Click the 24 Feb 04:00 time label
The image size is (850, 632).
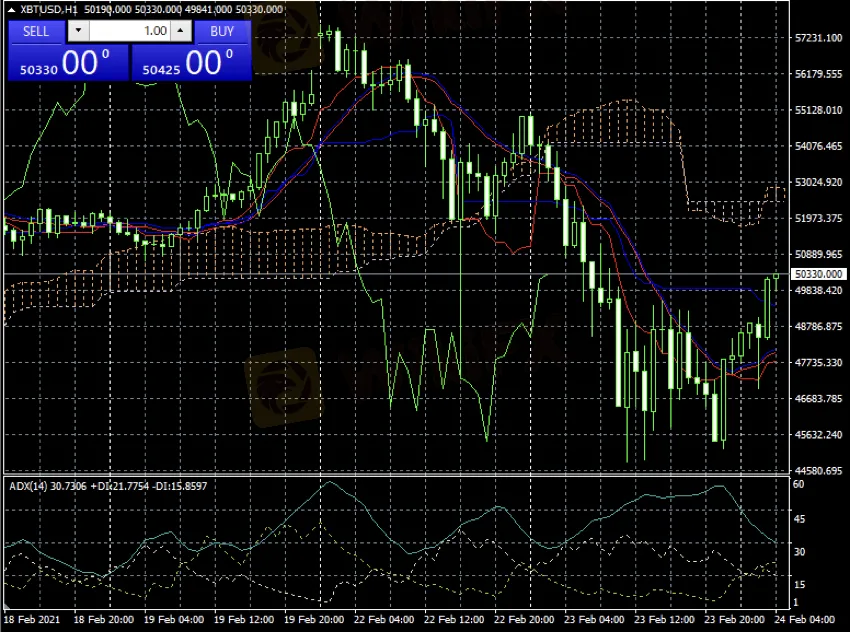point(804,620)
